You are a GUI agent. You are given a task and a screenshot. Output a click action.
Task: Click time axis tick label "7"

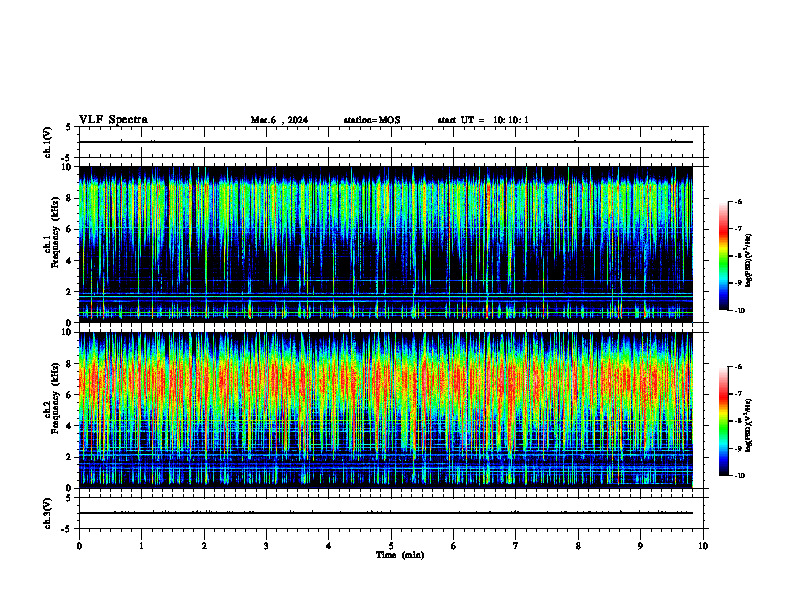point(516,546)
